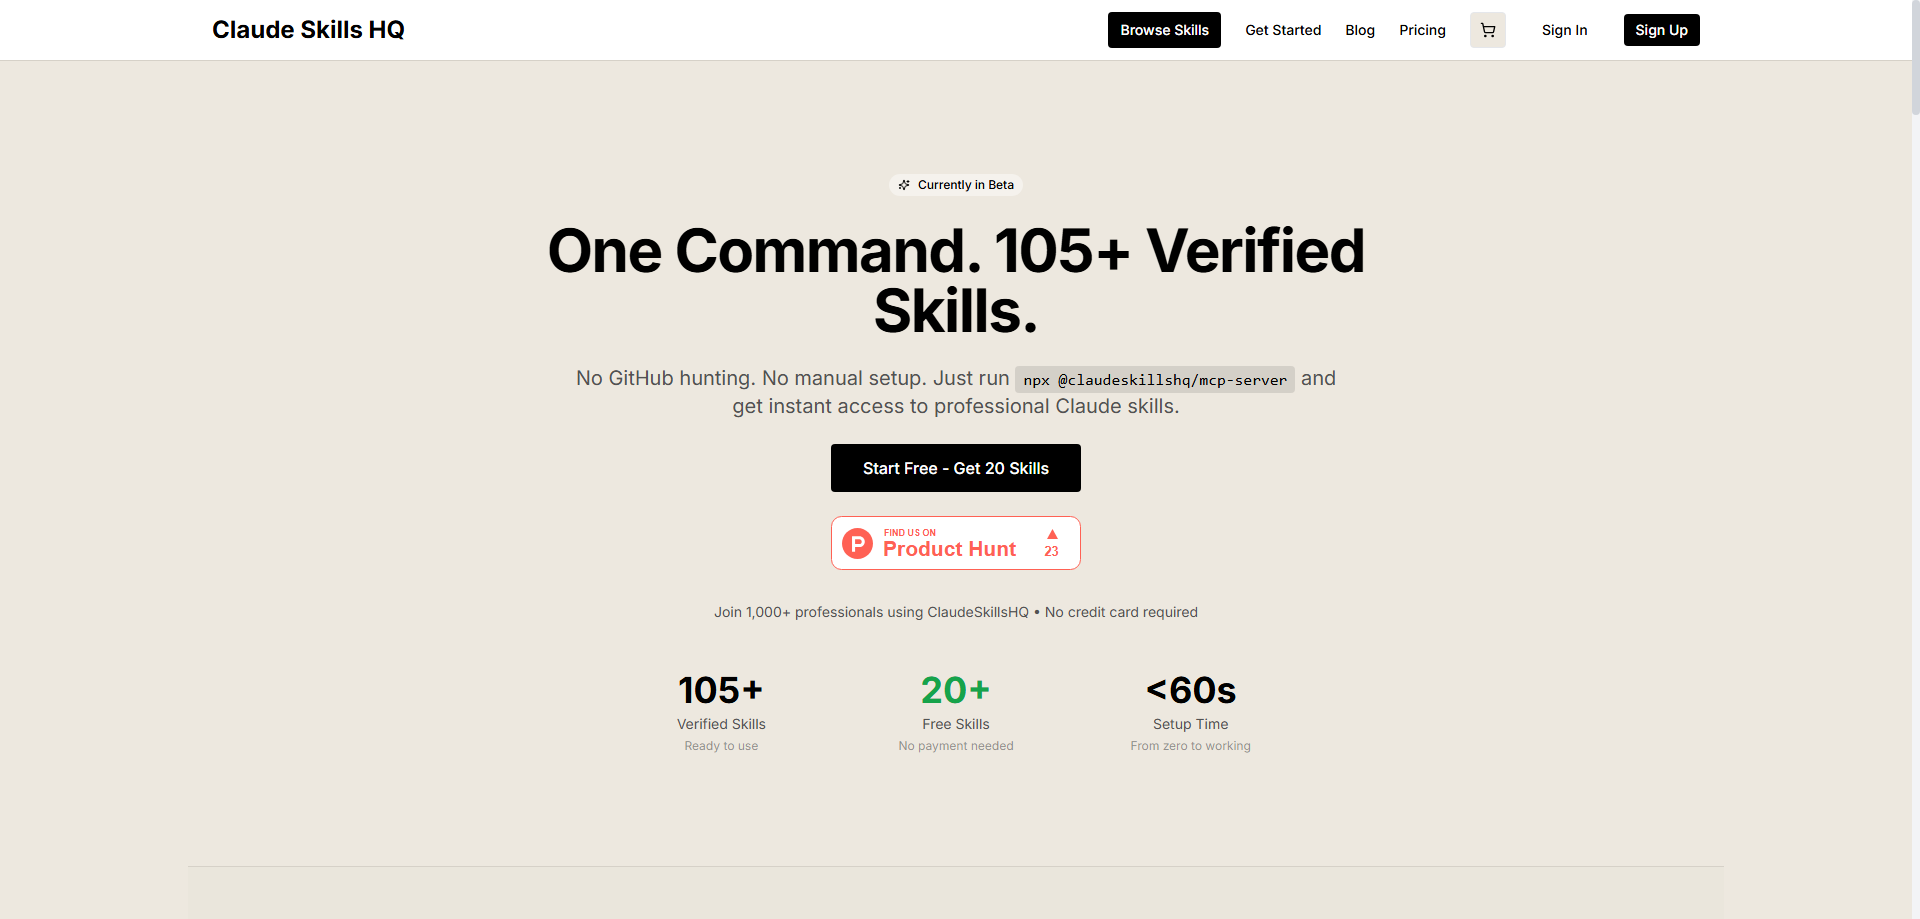This screenshot has width=1920, height=919.
Task: Open the Browse Skills page
Action: (x=1163, y=30)
